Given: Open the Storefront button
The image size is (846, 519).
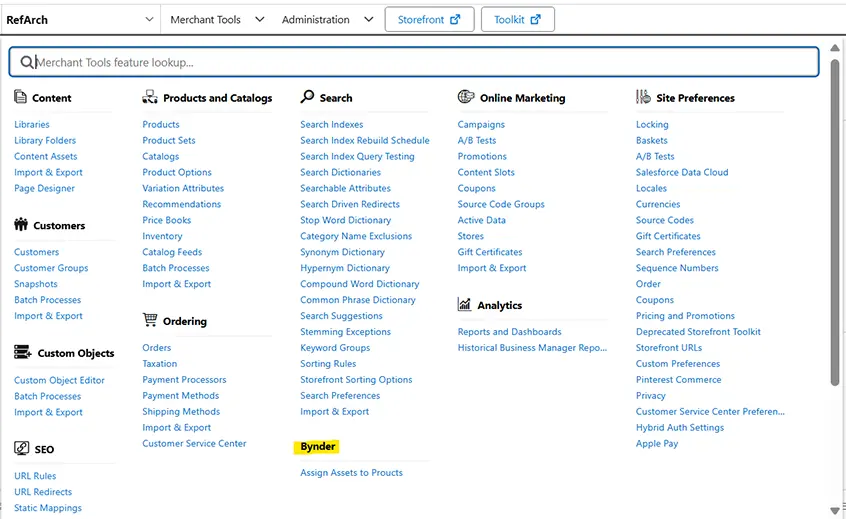Looking at the screenshot, I should (429, 19).
